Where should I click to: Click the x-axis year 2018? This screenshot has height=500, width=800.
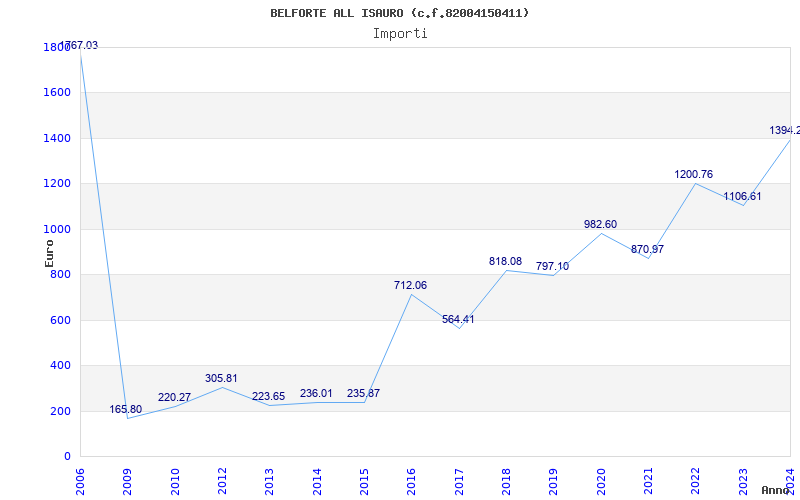(506, 482)
